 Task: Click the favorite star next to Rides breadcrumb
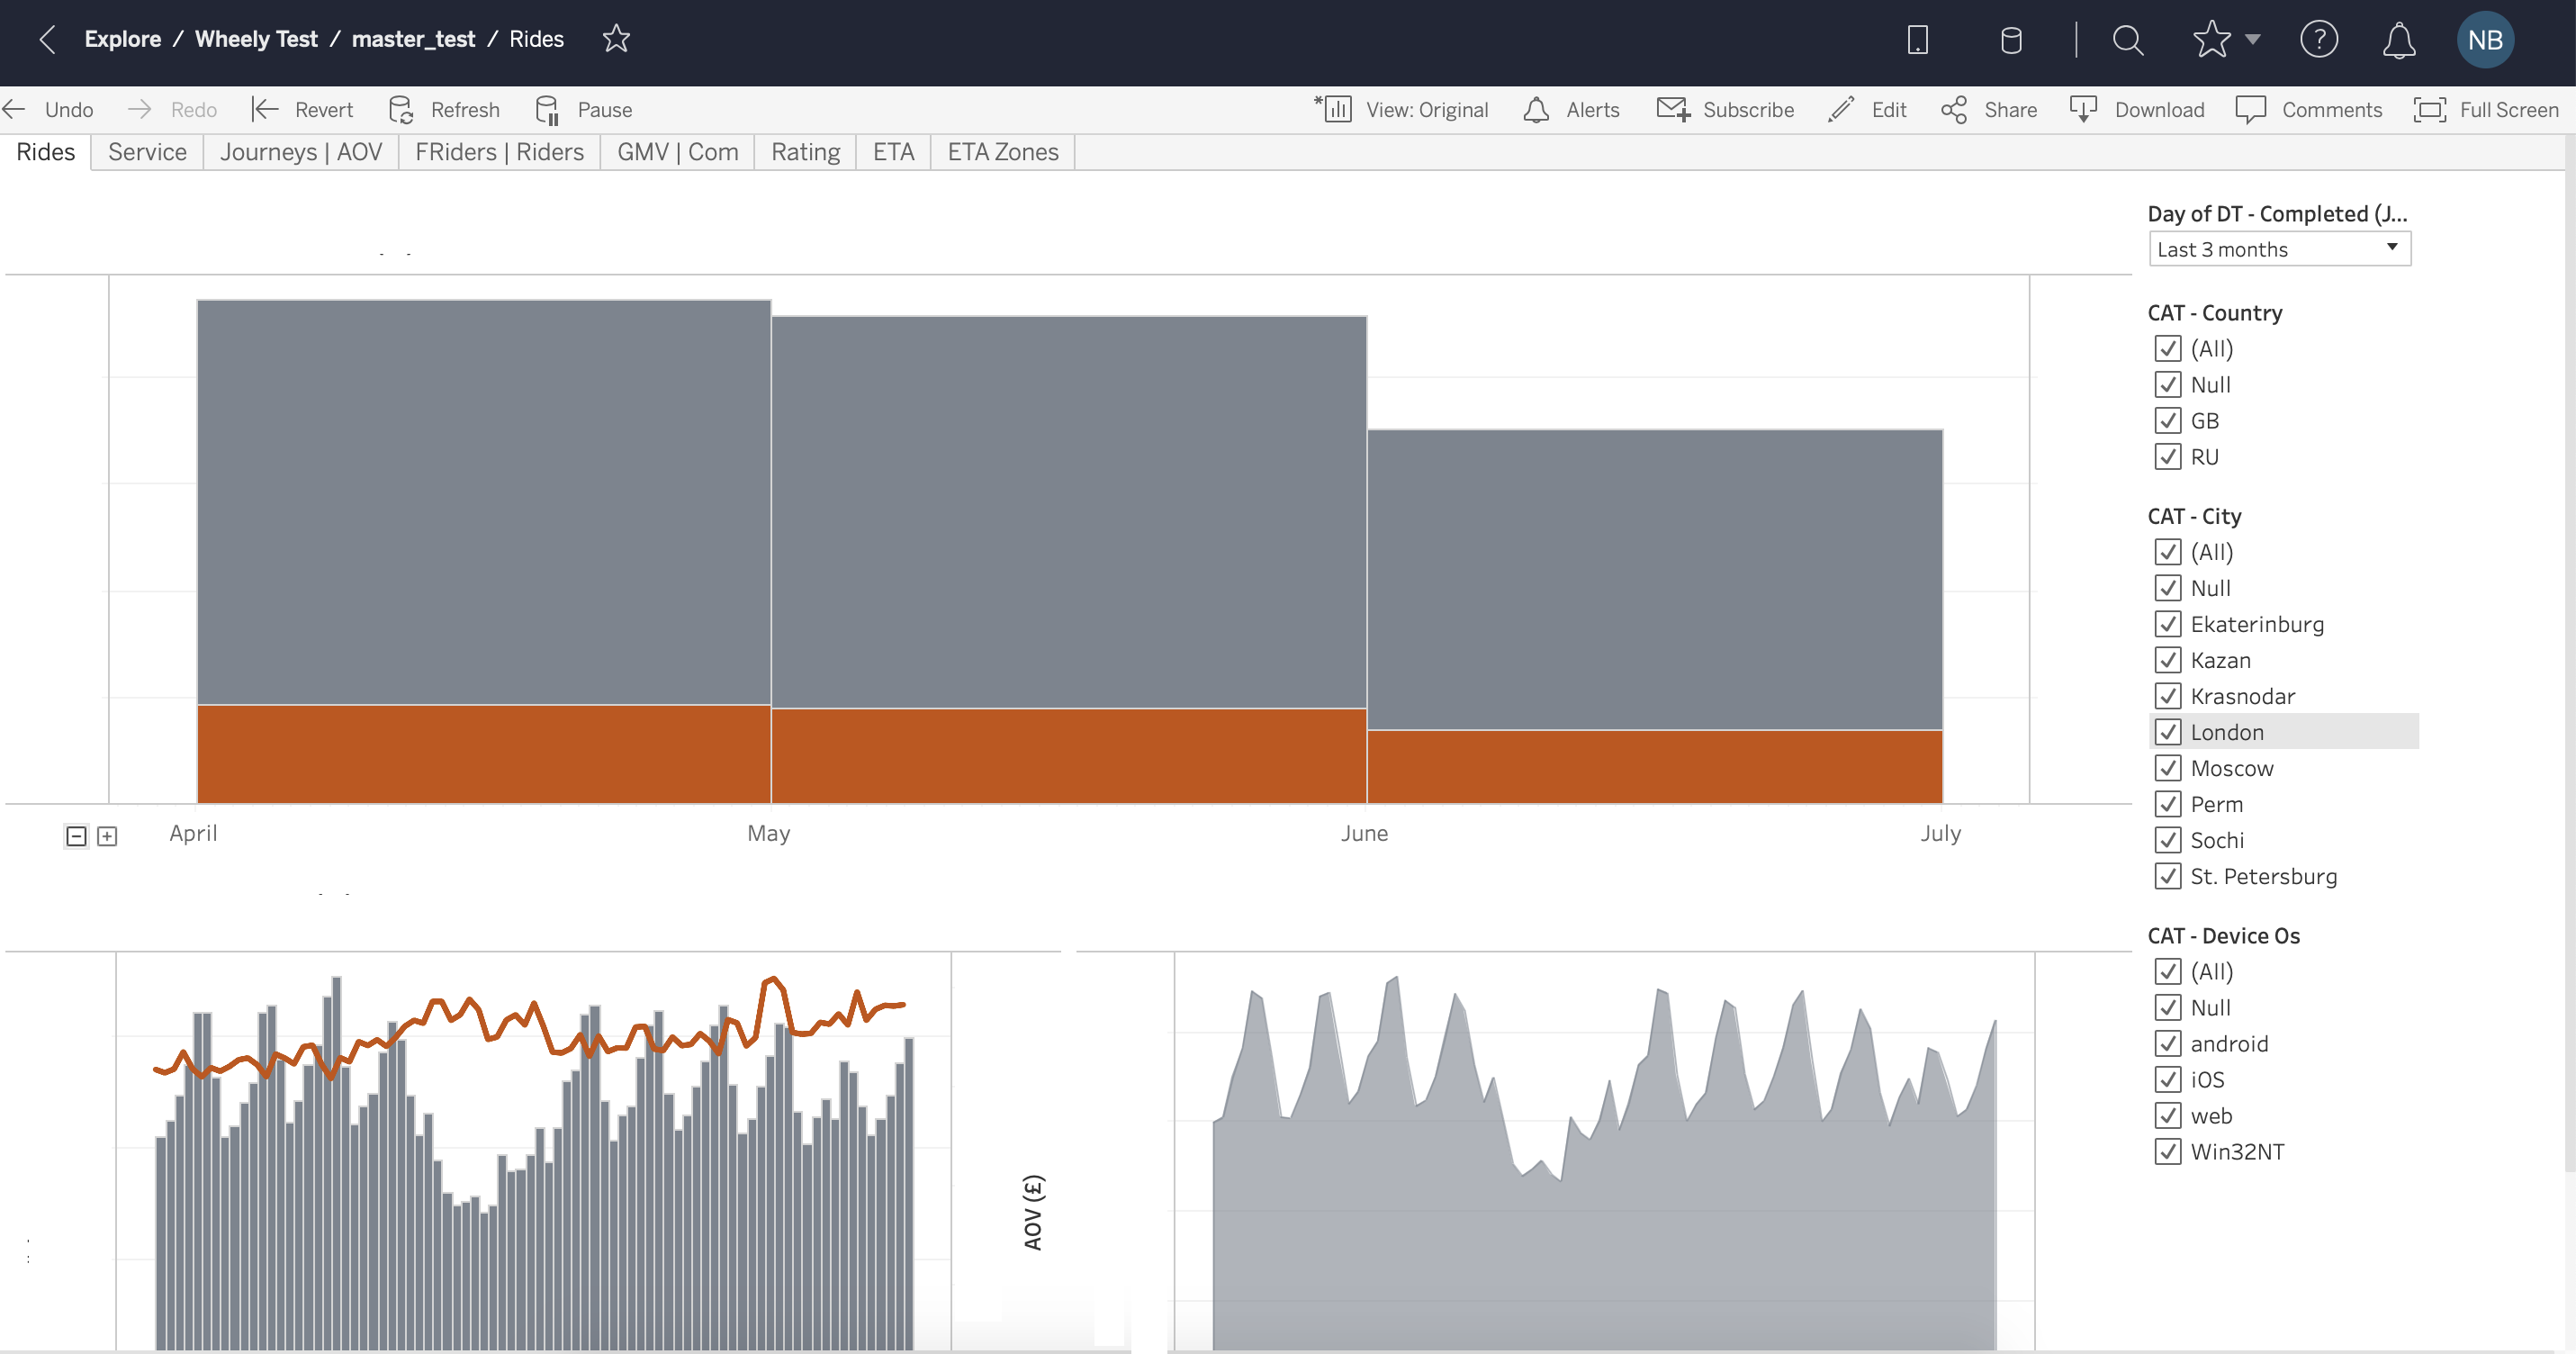click(x=616, y=39)
